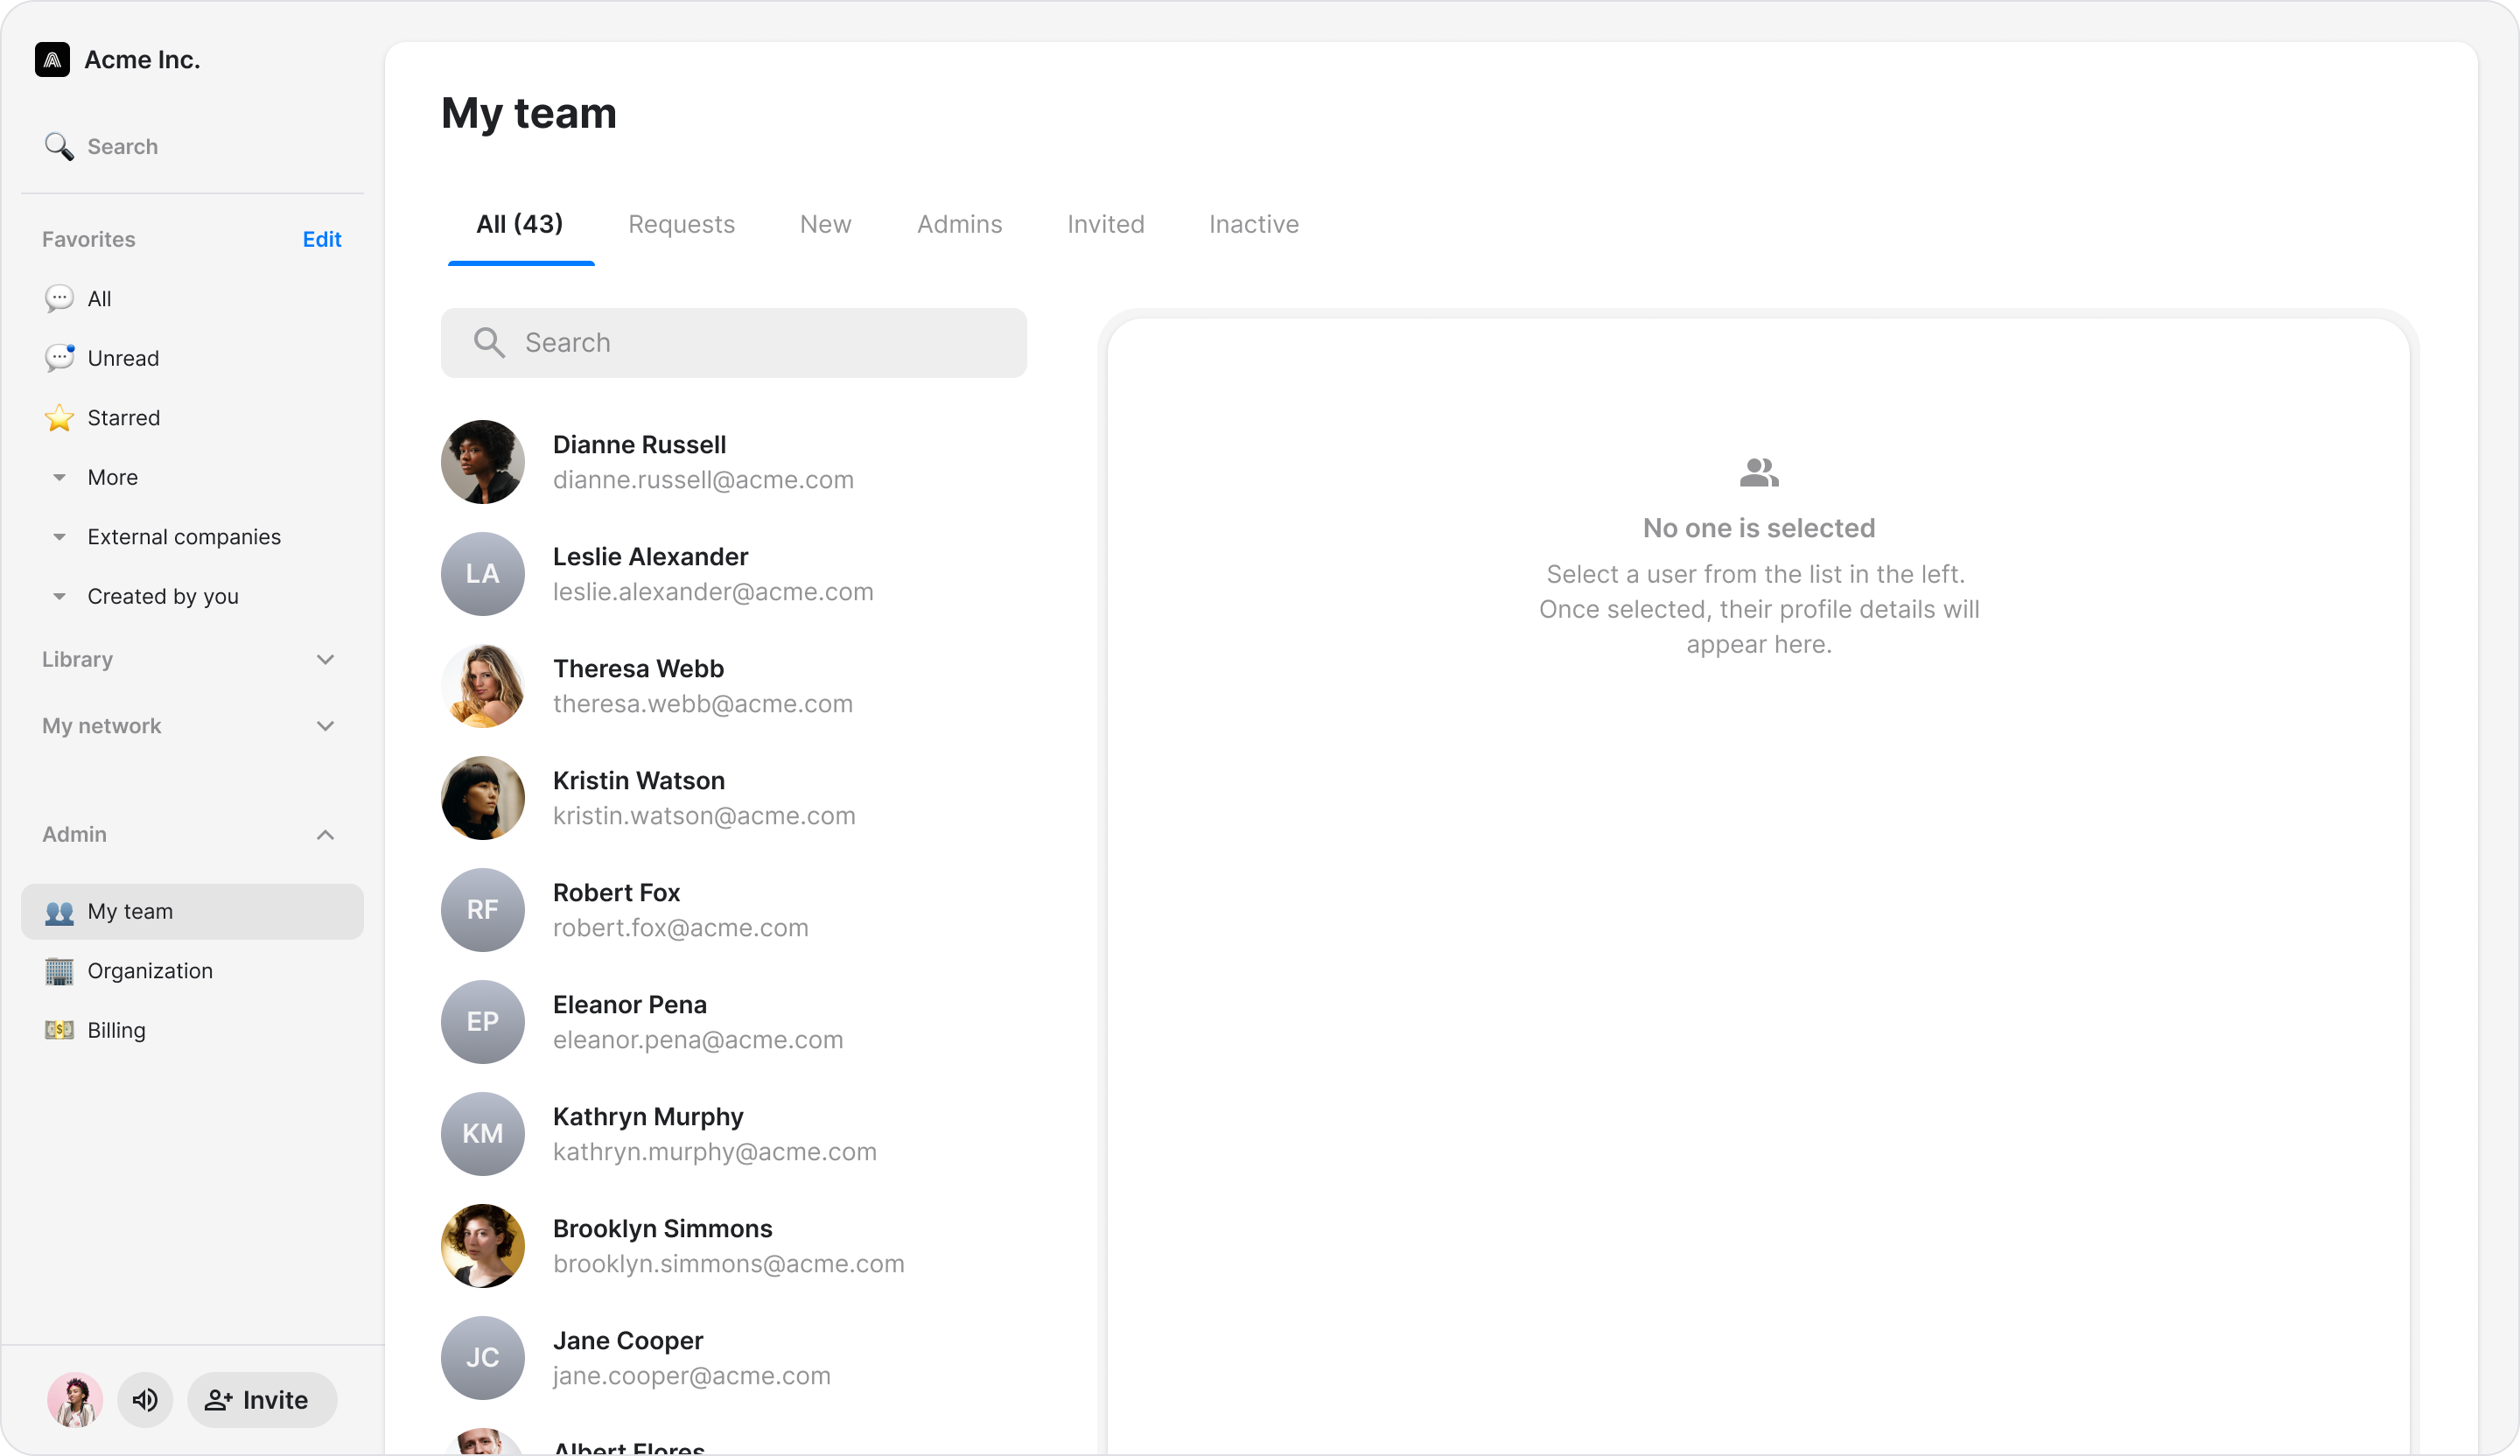The height and width of the screenshot is (1456, 2520).
Task: Expand the Library section chevron
Action: tap(325, 660)
